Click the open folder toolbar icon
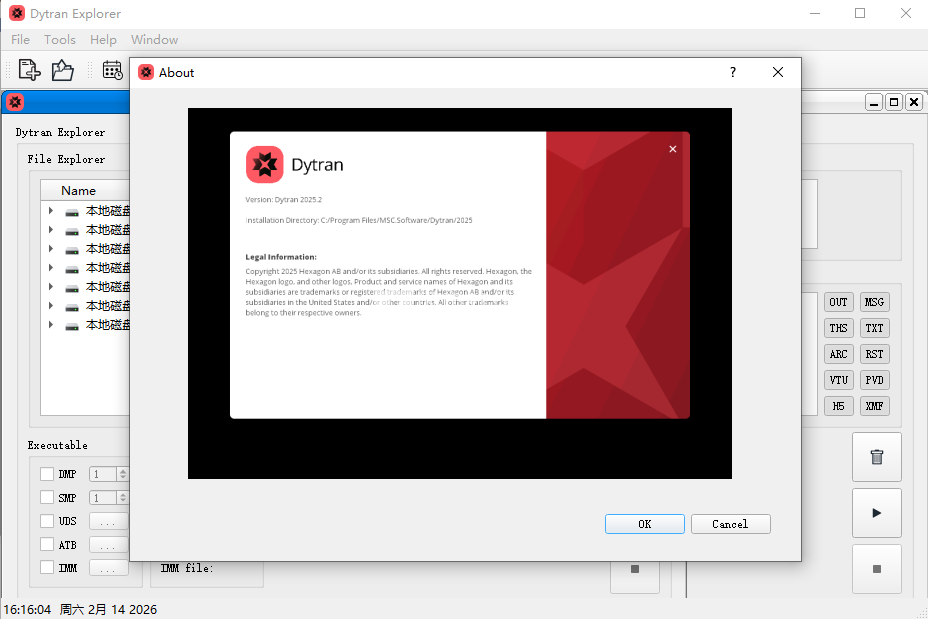Viewport: 928px width, 619px height. (63, 70)
